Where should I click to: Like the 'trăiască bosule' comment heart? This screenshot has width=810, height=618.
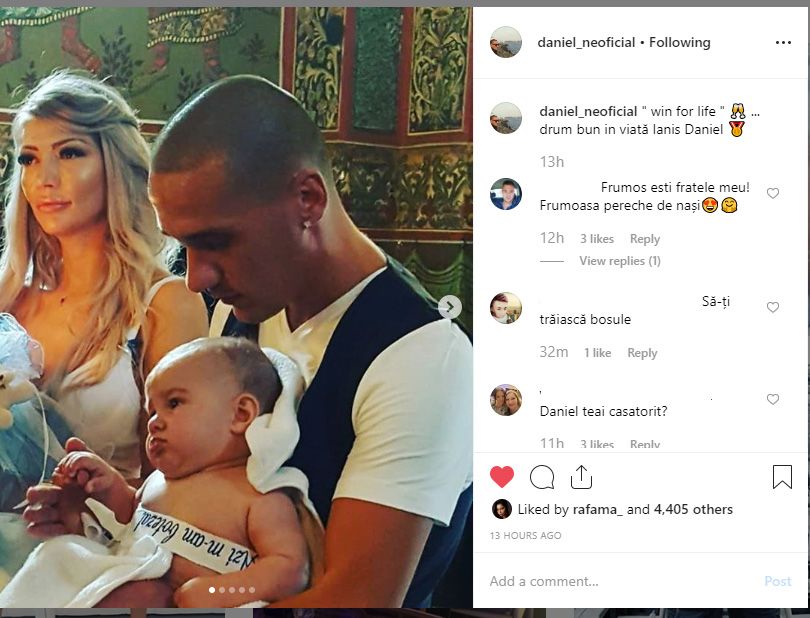pos(773,307)
